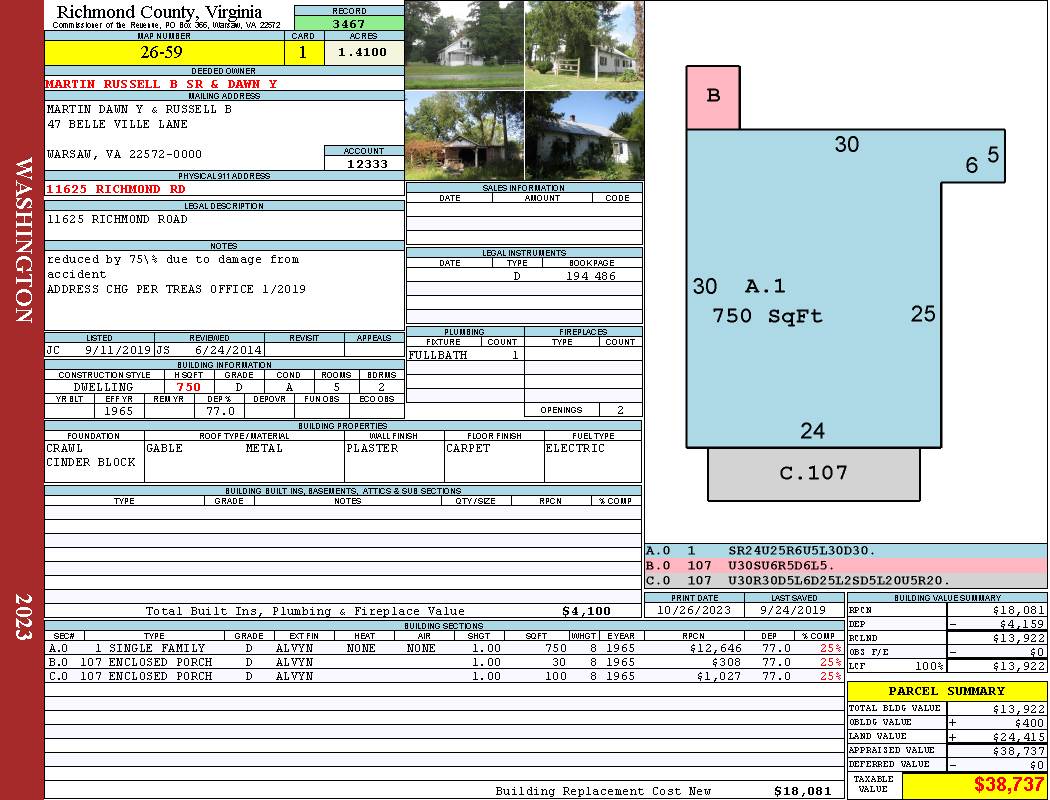
Task: Select building section row C.0 ENCLOSED PORCH
Action: click(445, 676)
